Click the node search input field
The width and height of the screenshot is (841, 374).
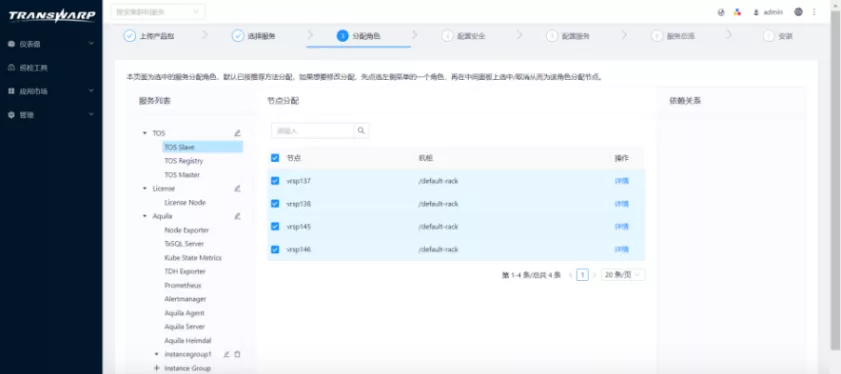click(313, 130)
